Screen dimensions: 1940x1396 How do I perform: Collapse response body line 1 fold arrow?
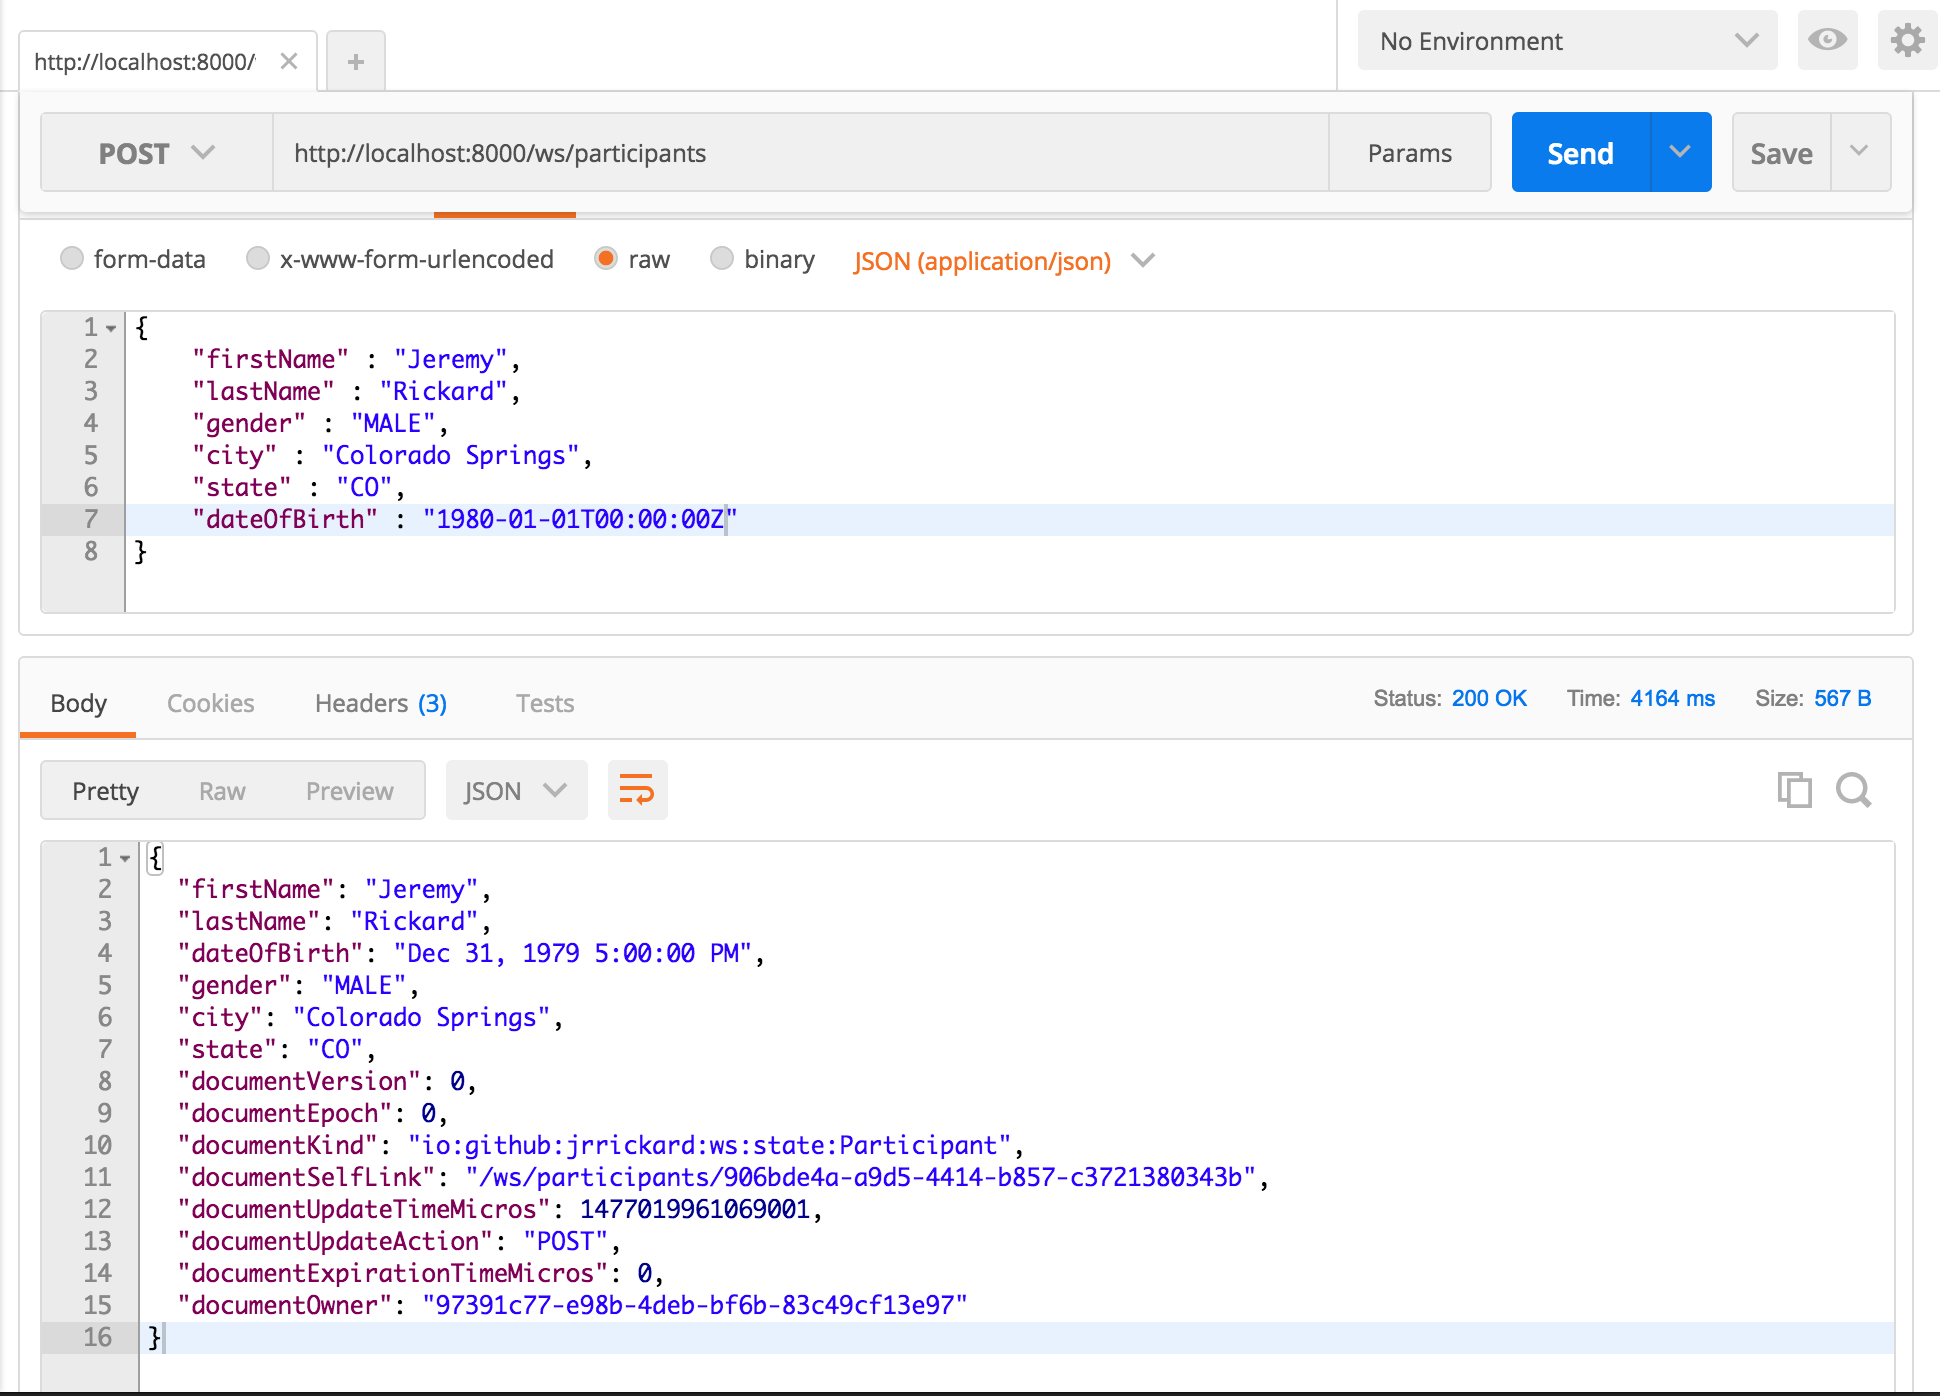[125, 858]
